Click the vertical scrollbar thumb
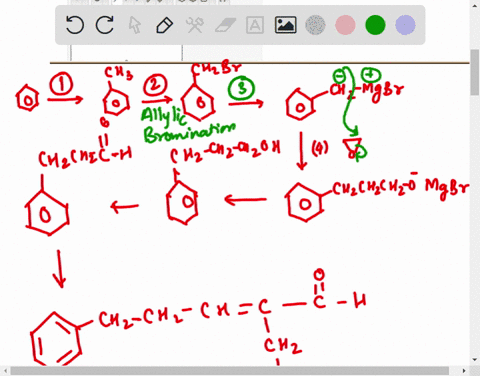Screen dimensions: 480x376 [x=475, y=72]
